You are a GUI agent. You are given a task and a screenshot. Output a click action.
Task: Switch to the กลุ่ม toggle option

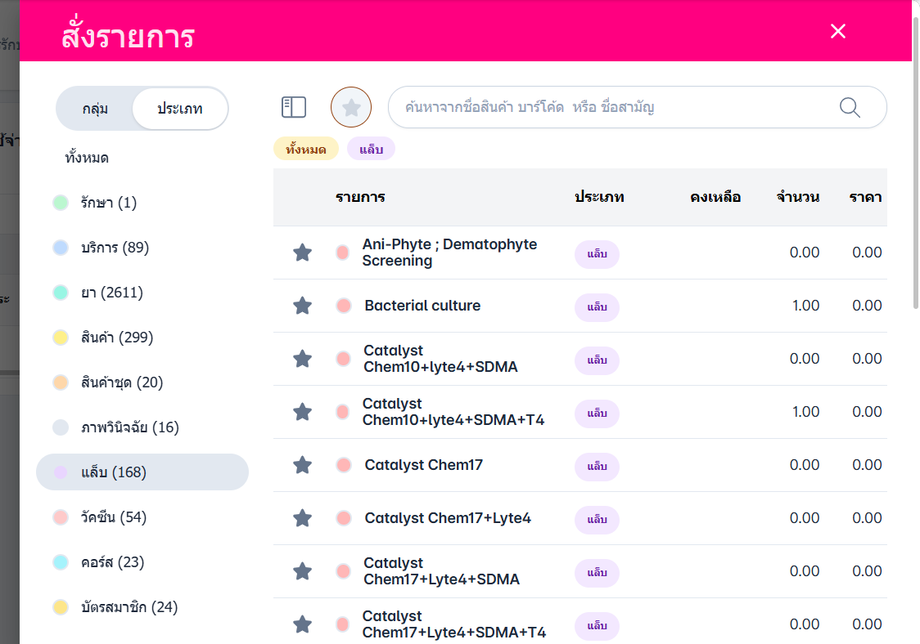click(x=96, y=108)
